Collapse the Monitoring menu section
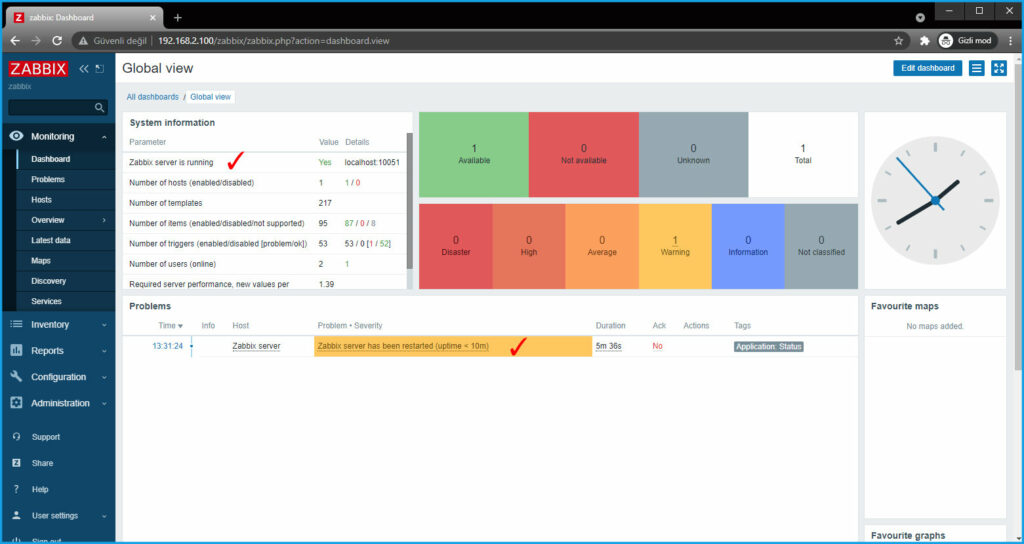The height and width of the screenshot is (544, 1024). [104, 137]
